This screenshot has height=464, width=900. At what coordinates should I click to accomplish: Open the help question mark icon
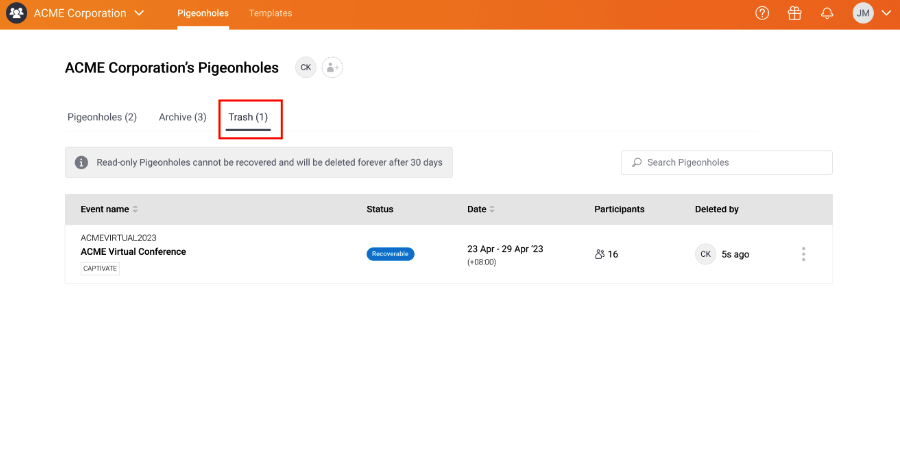(x=762, y=13)
